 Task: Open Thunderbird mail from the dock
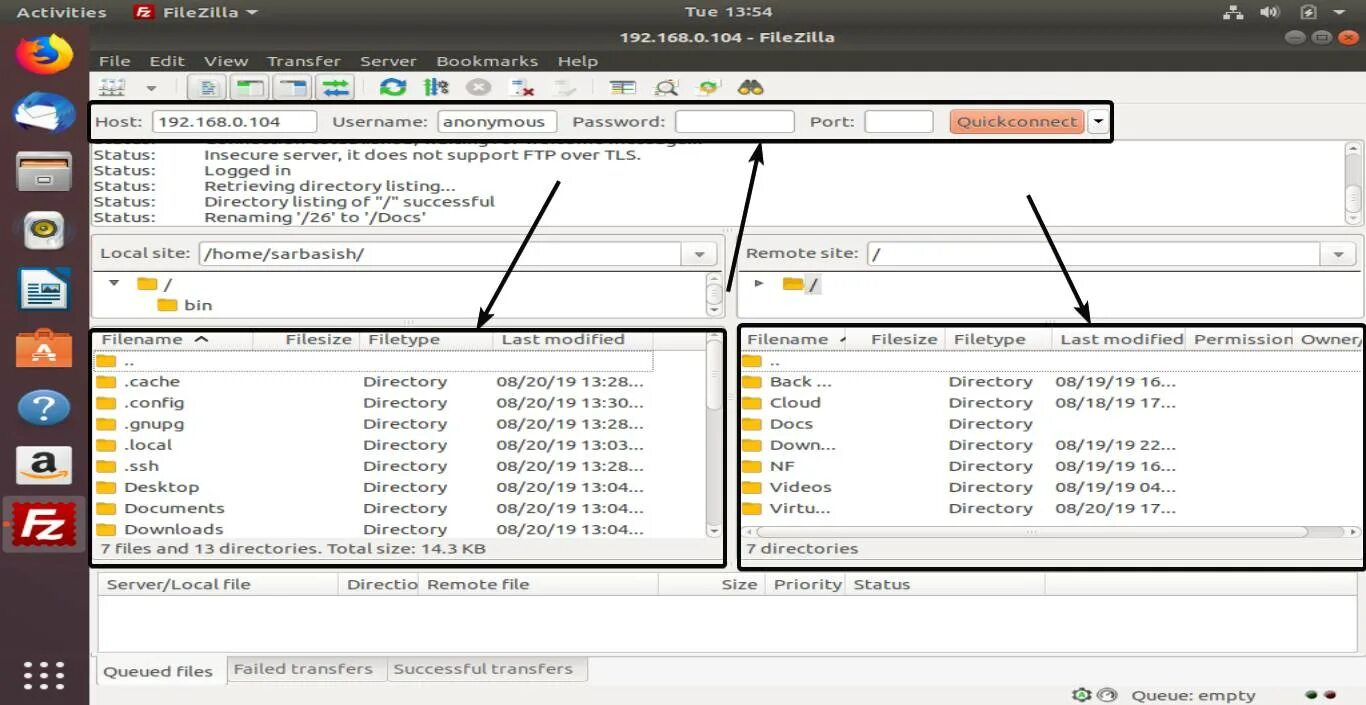pos(44,112)
